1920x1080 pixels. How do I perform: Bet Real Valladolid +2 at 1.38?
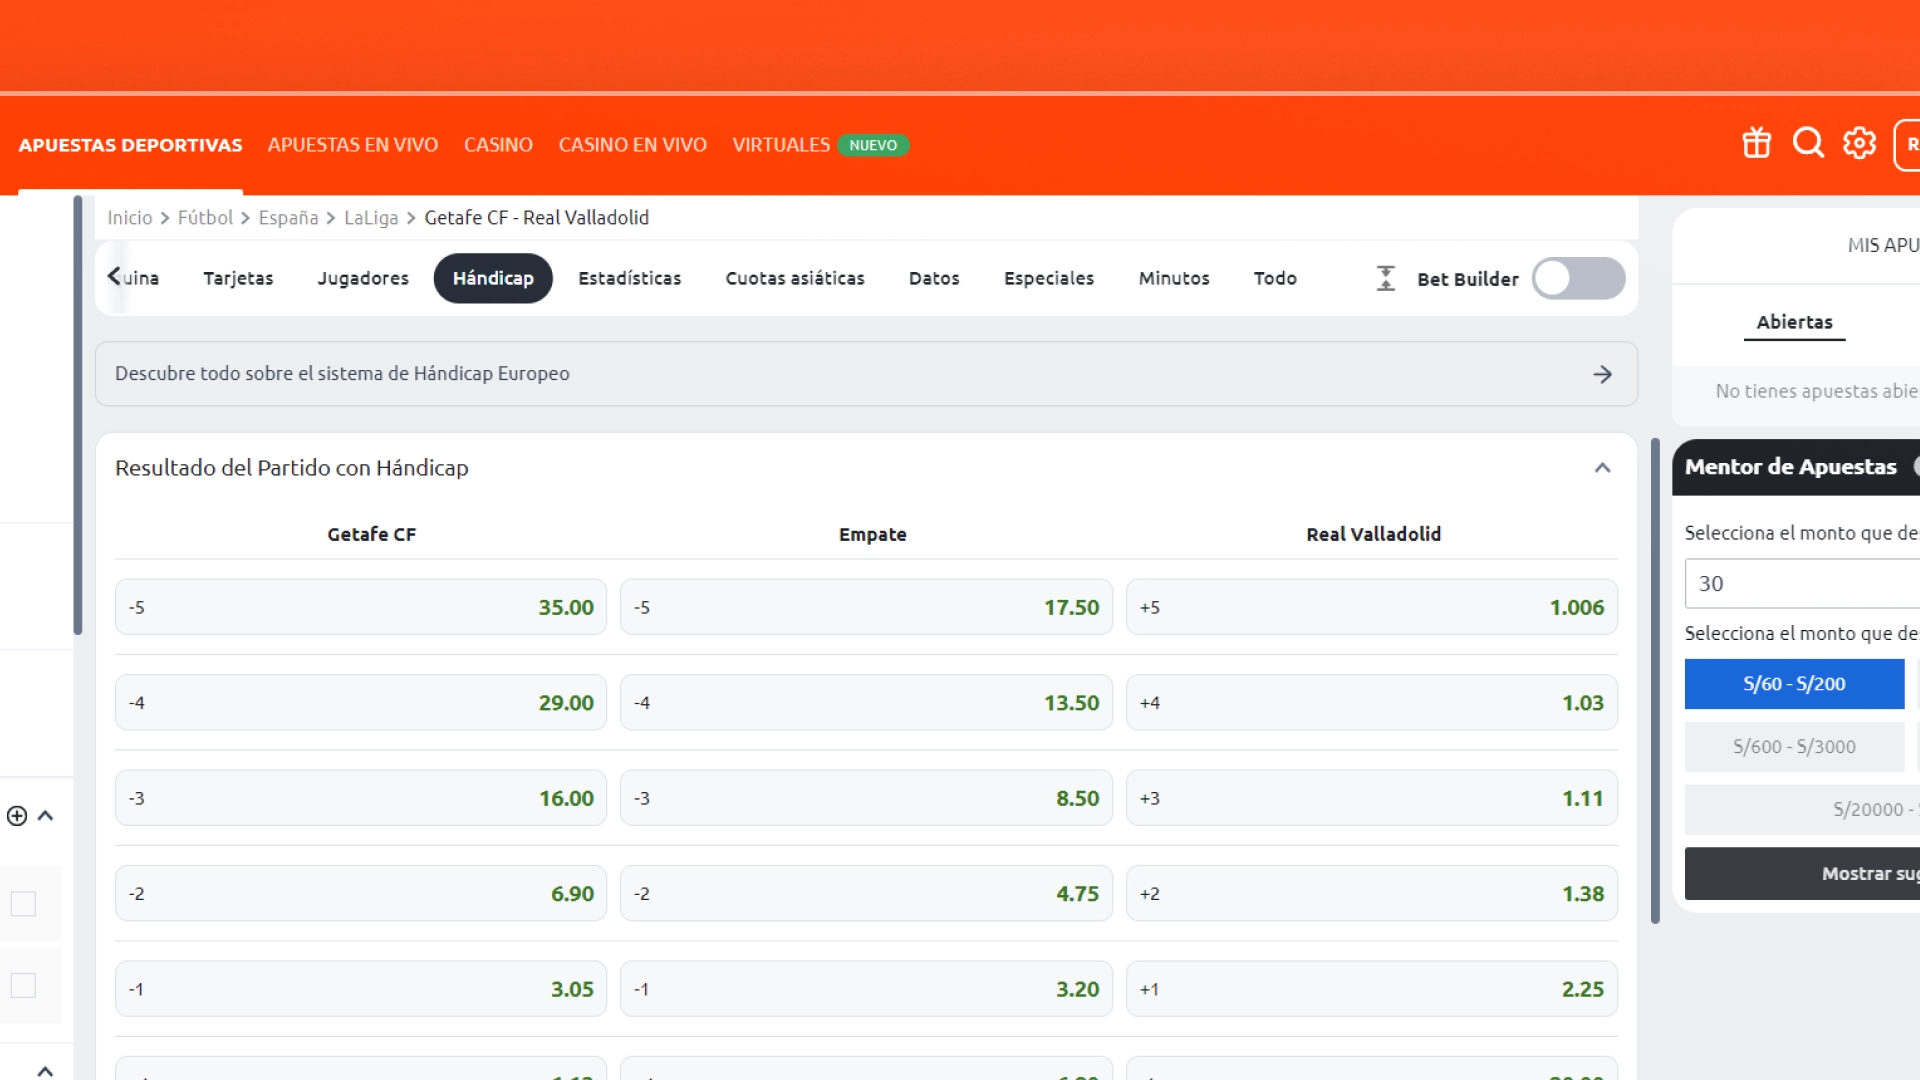point(1372,894)
